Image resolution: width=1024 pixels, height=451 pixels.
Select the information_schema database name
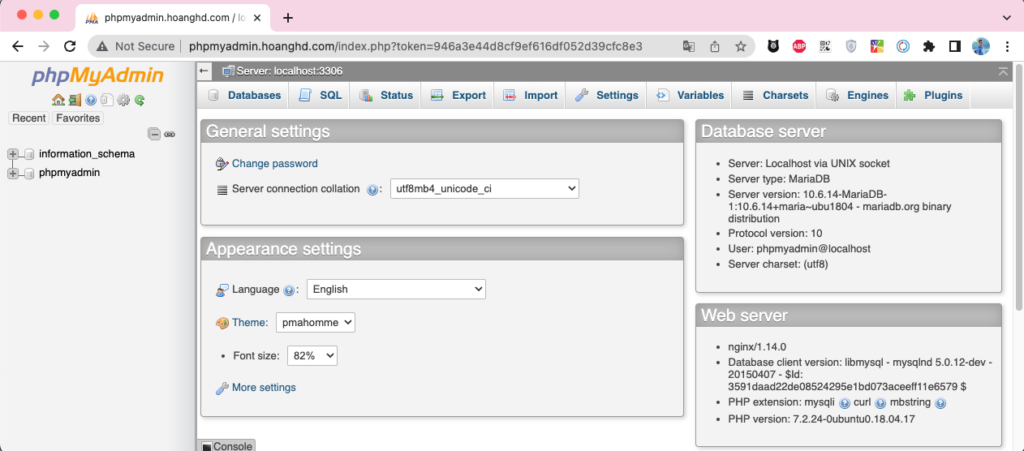[87, 155]
